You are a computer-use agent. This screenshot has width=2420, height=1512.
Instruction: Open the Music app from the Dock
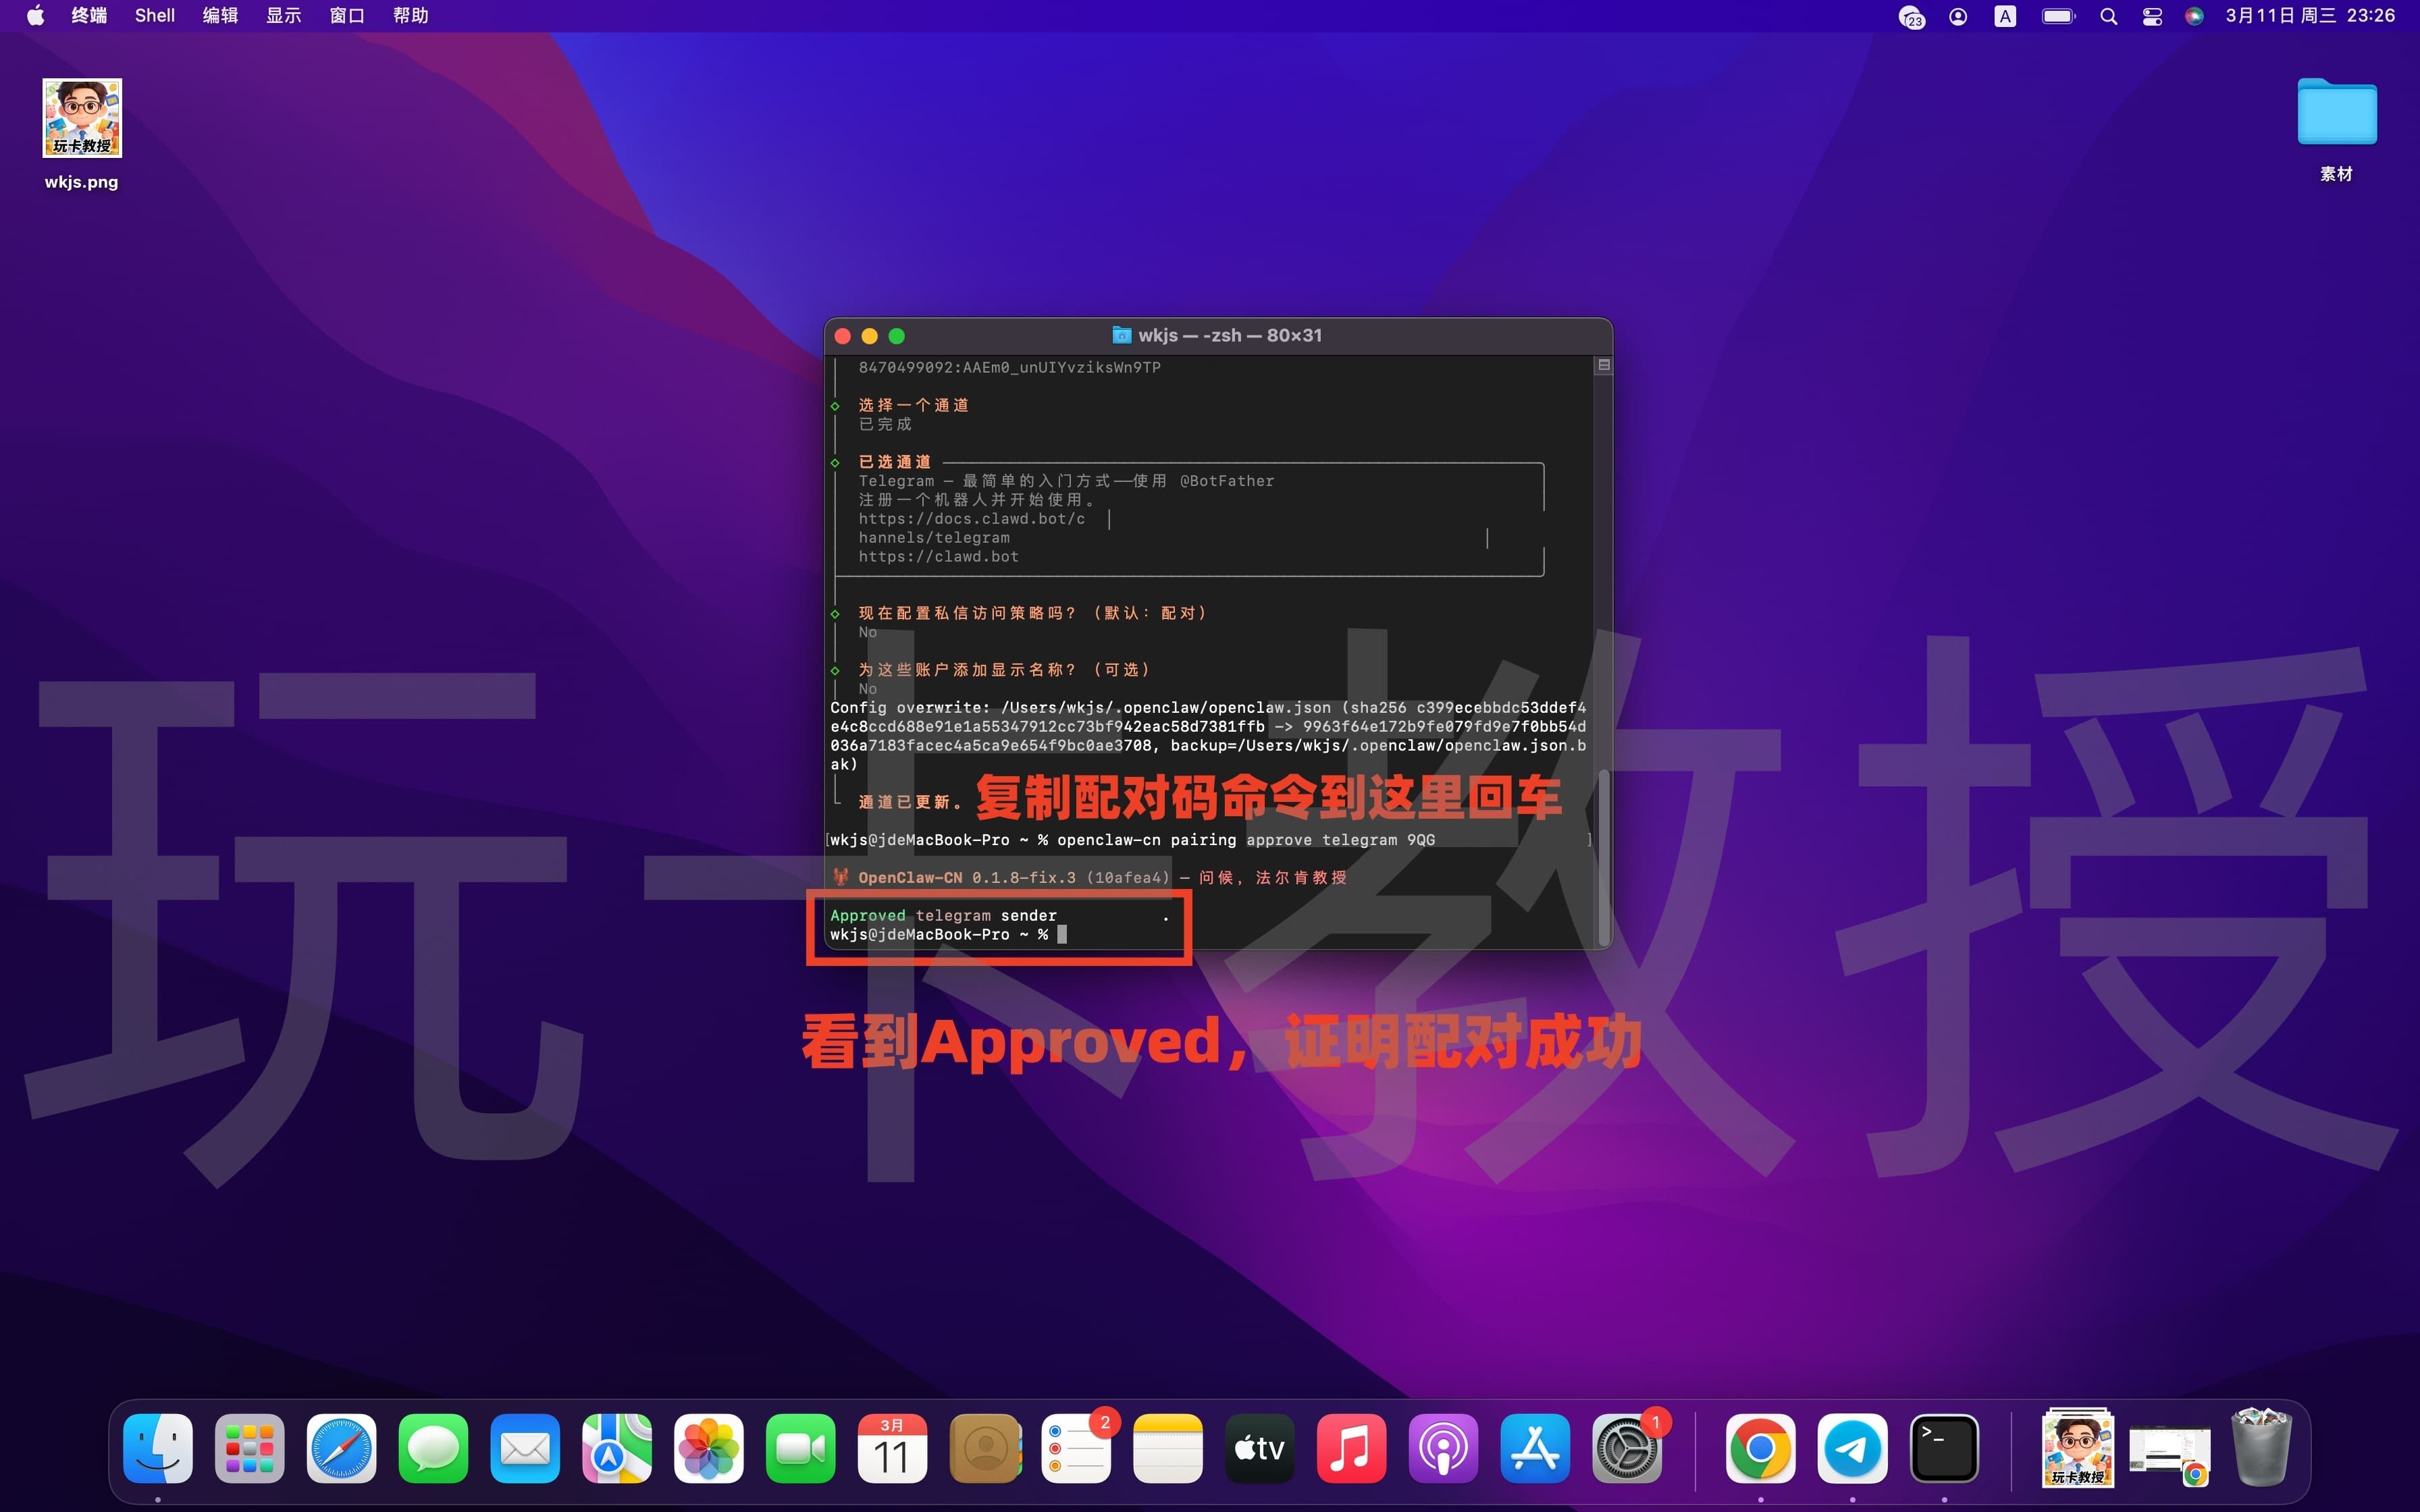pos(1351,1447)
